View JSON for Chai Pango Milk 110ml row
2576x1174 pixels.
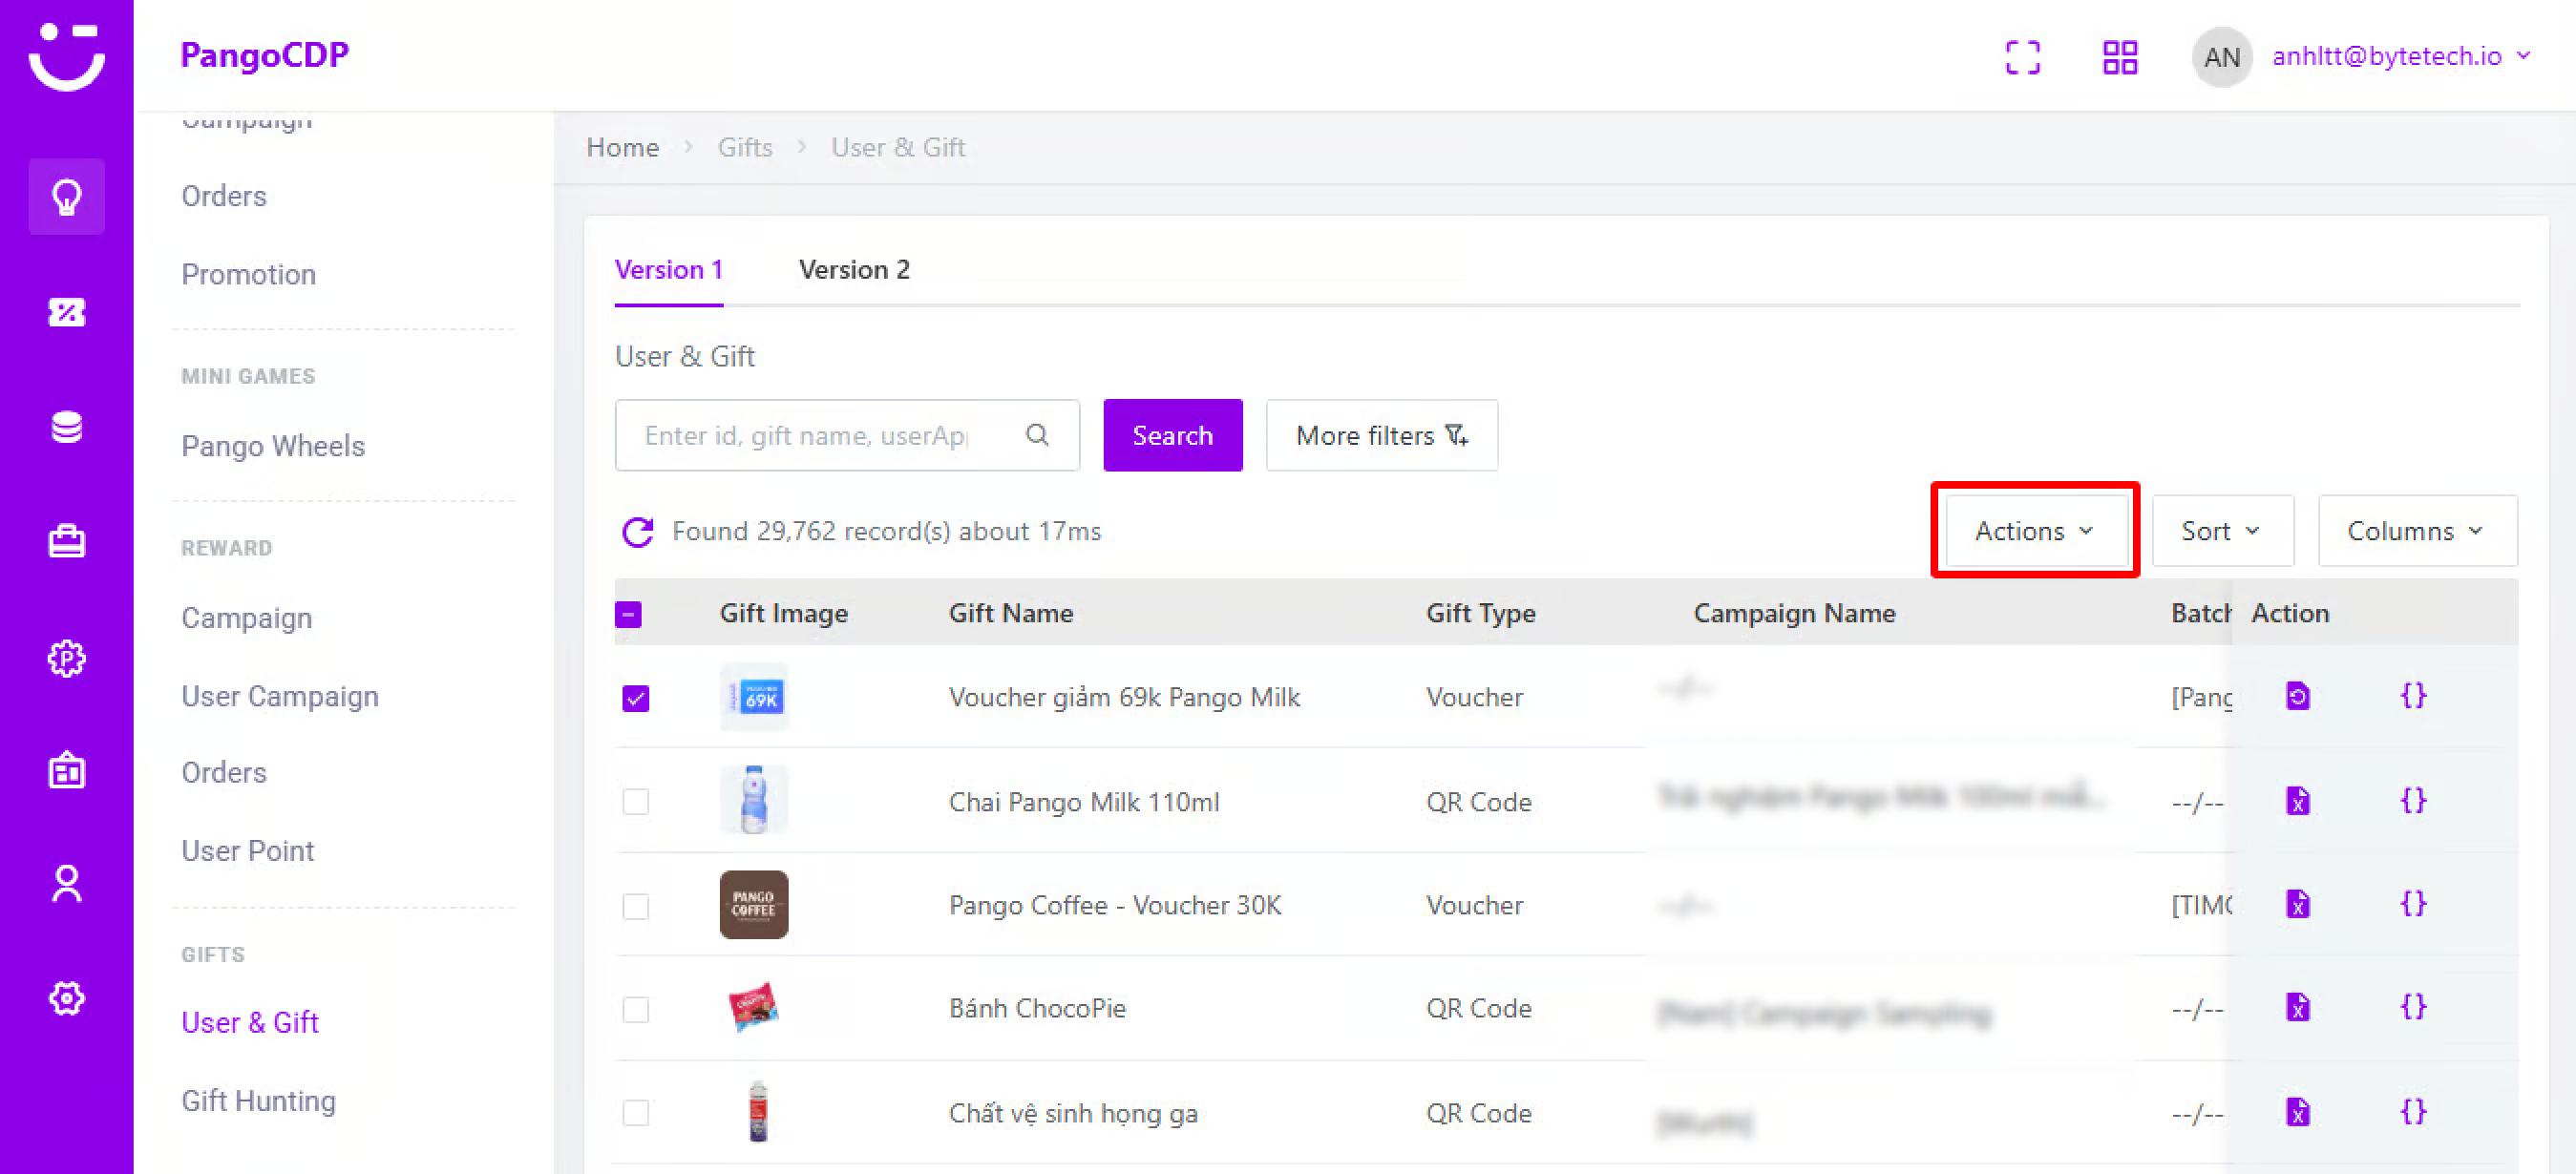2413,800
